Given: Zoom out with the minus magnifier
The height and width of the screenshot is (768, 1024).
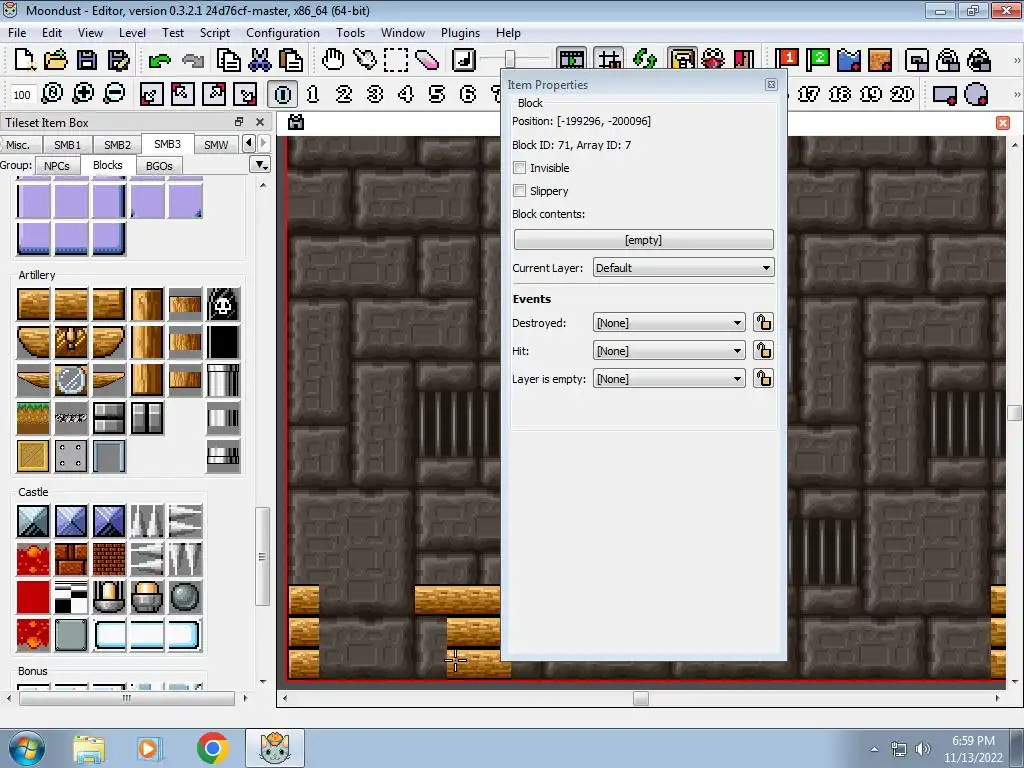Looking at the screenshot, I should click(114, 94).
